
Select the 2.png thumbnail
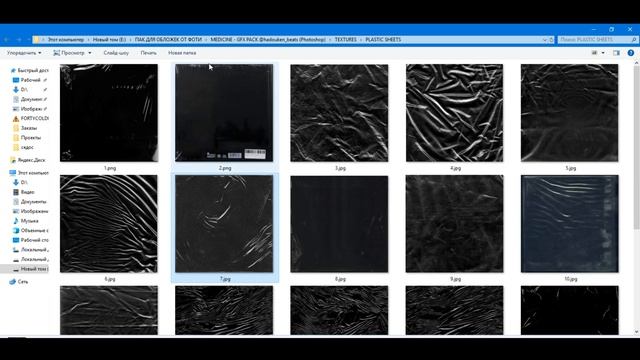point(224,113)
